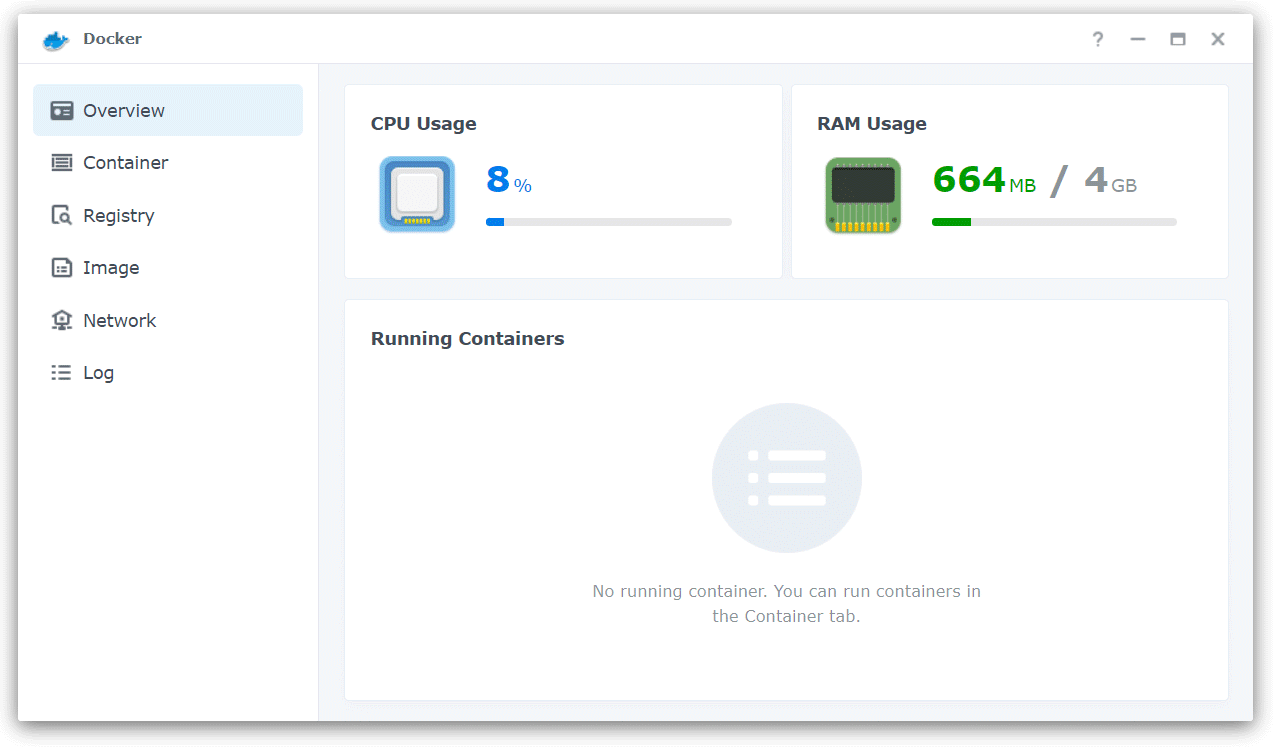
Task: Click the empty list placeholder icon
Action: tap(787, 478)
